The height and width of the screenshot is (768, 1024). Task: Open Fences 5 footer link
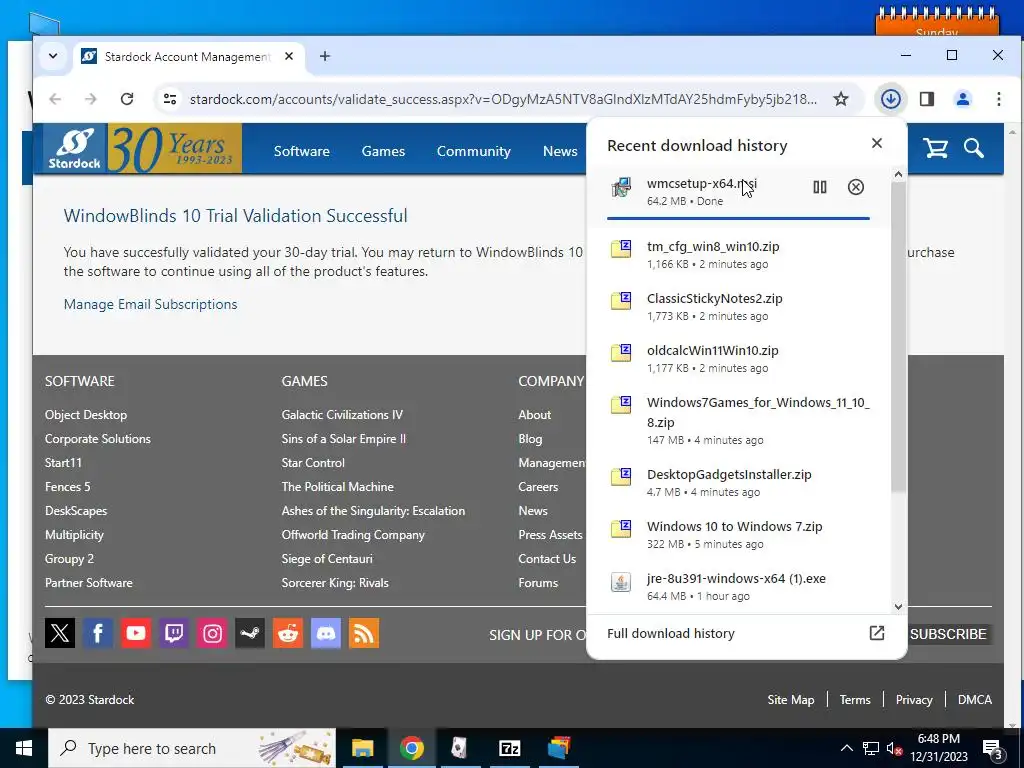click(x=67, y=487)
